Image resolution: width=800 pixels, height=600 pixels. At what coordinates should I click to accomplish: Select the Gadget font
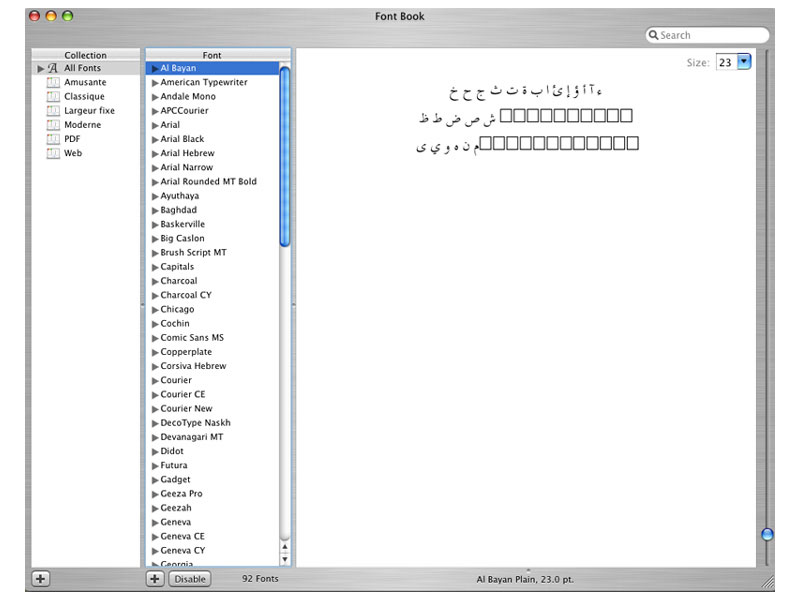[175, 480]
